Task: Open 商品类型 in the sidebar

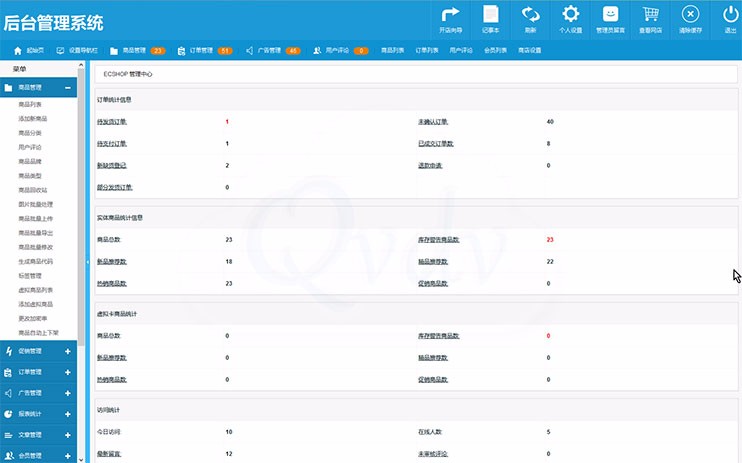Action: 30,176
